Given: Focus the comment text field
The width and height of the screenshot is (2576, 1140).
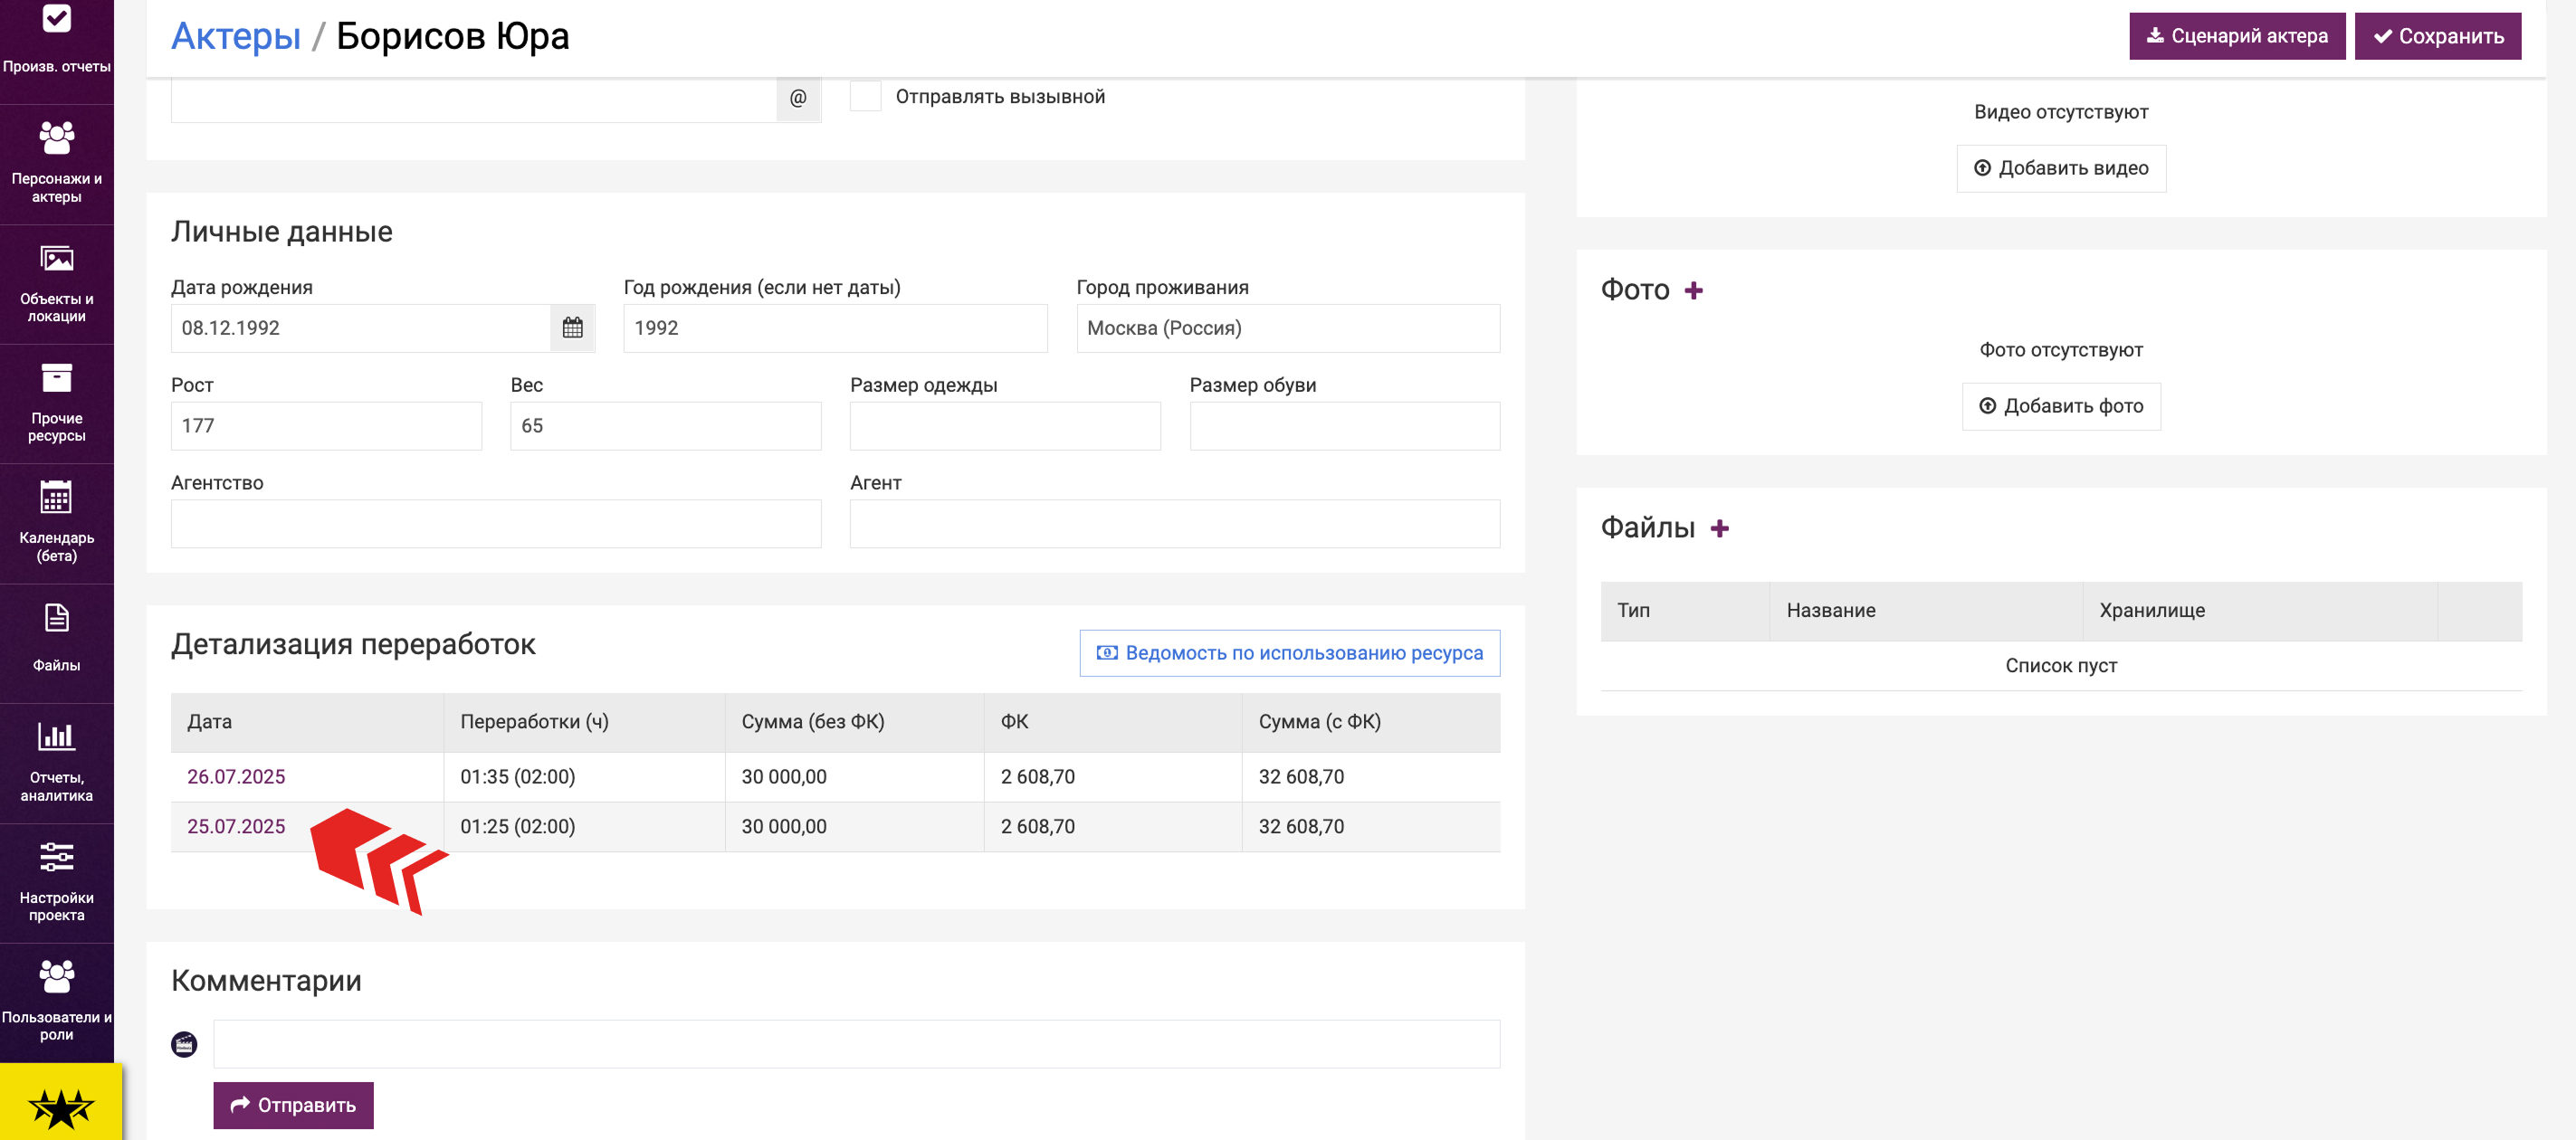Looking at the screenshot, I should pos(857,1044).
